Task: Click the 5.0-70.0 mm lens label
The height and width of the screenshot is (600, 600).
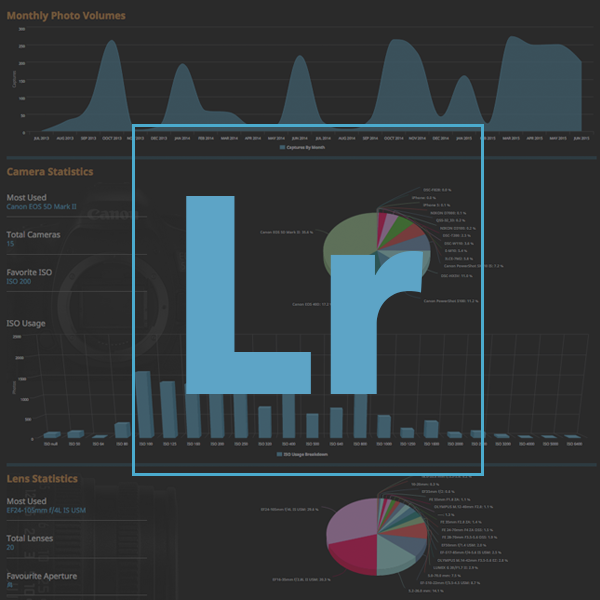Action: [x=444, y=576]
